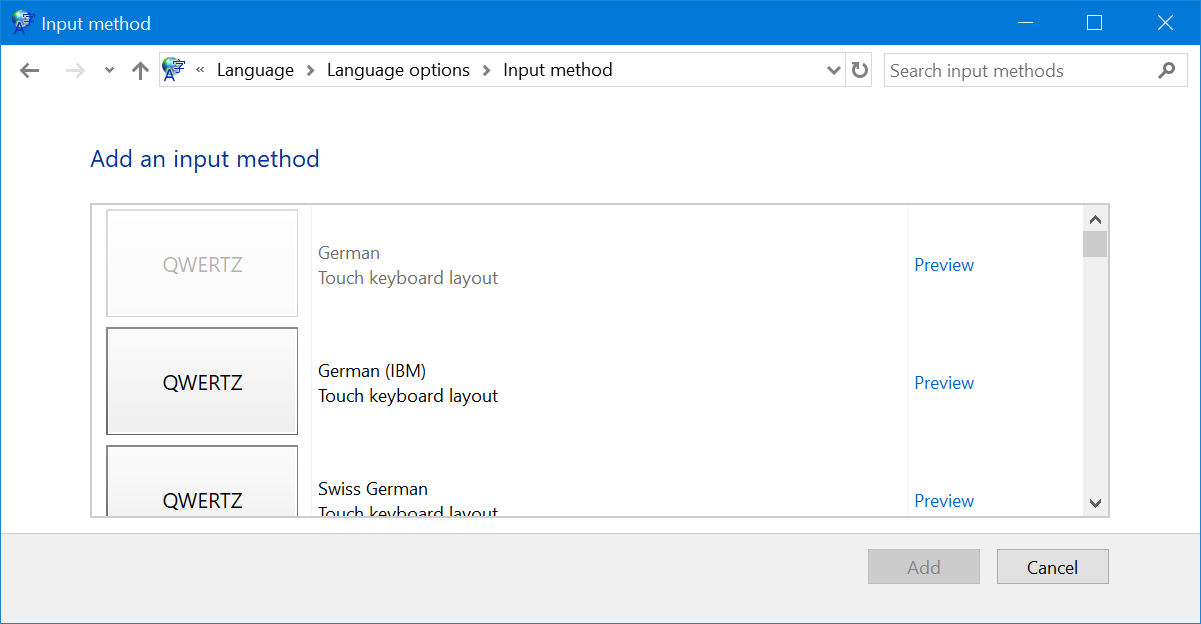Navigate to Language options breadcrumb

398,70
